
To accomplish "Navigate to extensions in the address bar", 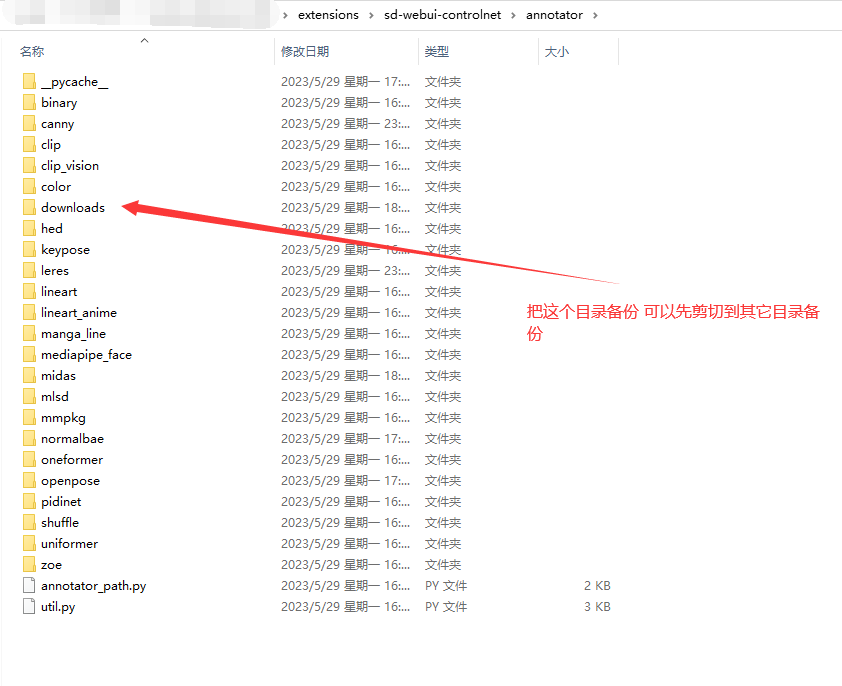I will pyautogui.click(x=328, y=15).
